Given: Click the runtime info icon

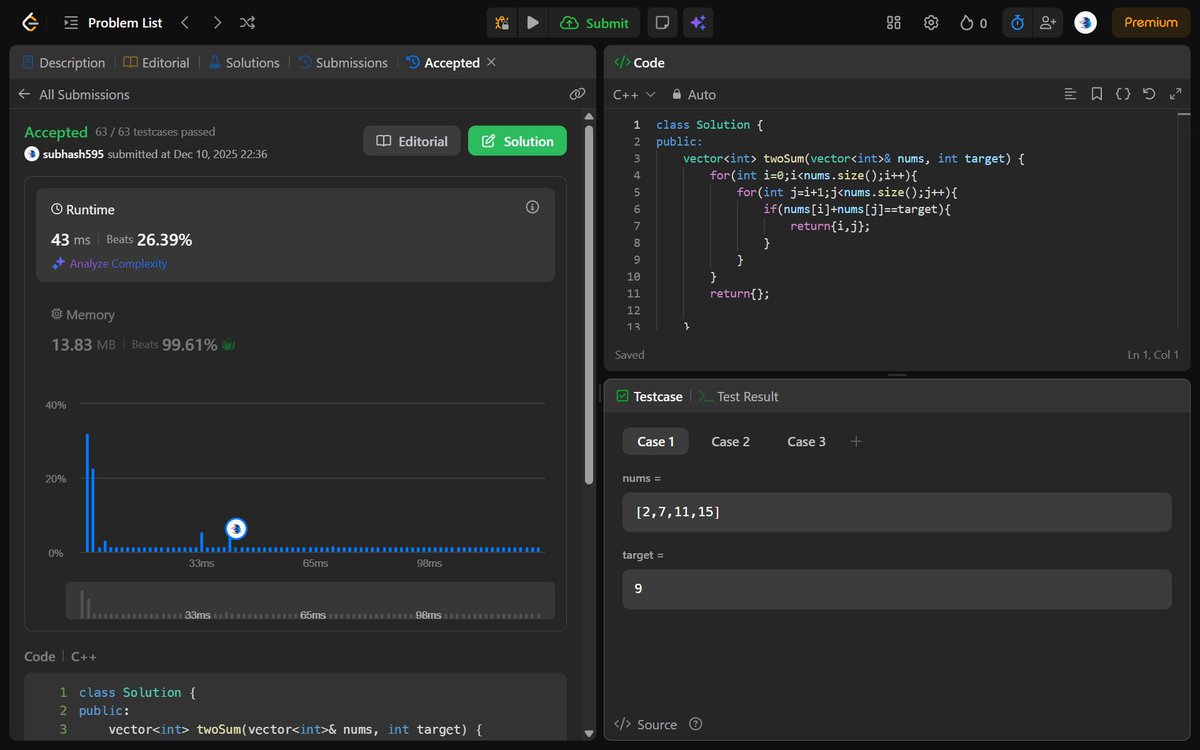Looking at the screenshot, I should [532, 207].
